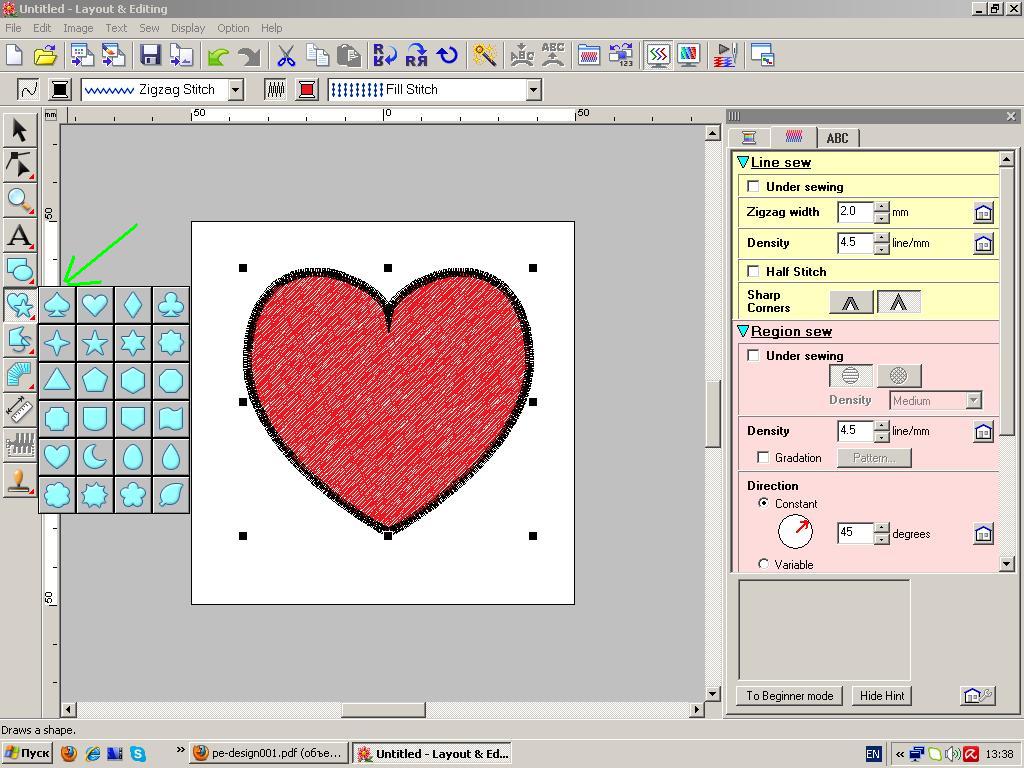Click the red region color swatch
Viewport: 1024px width, 768px height.
(307, 89)
